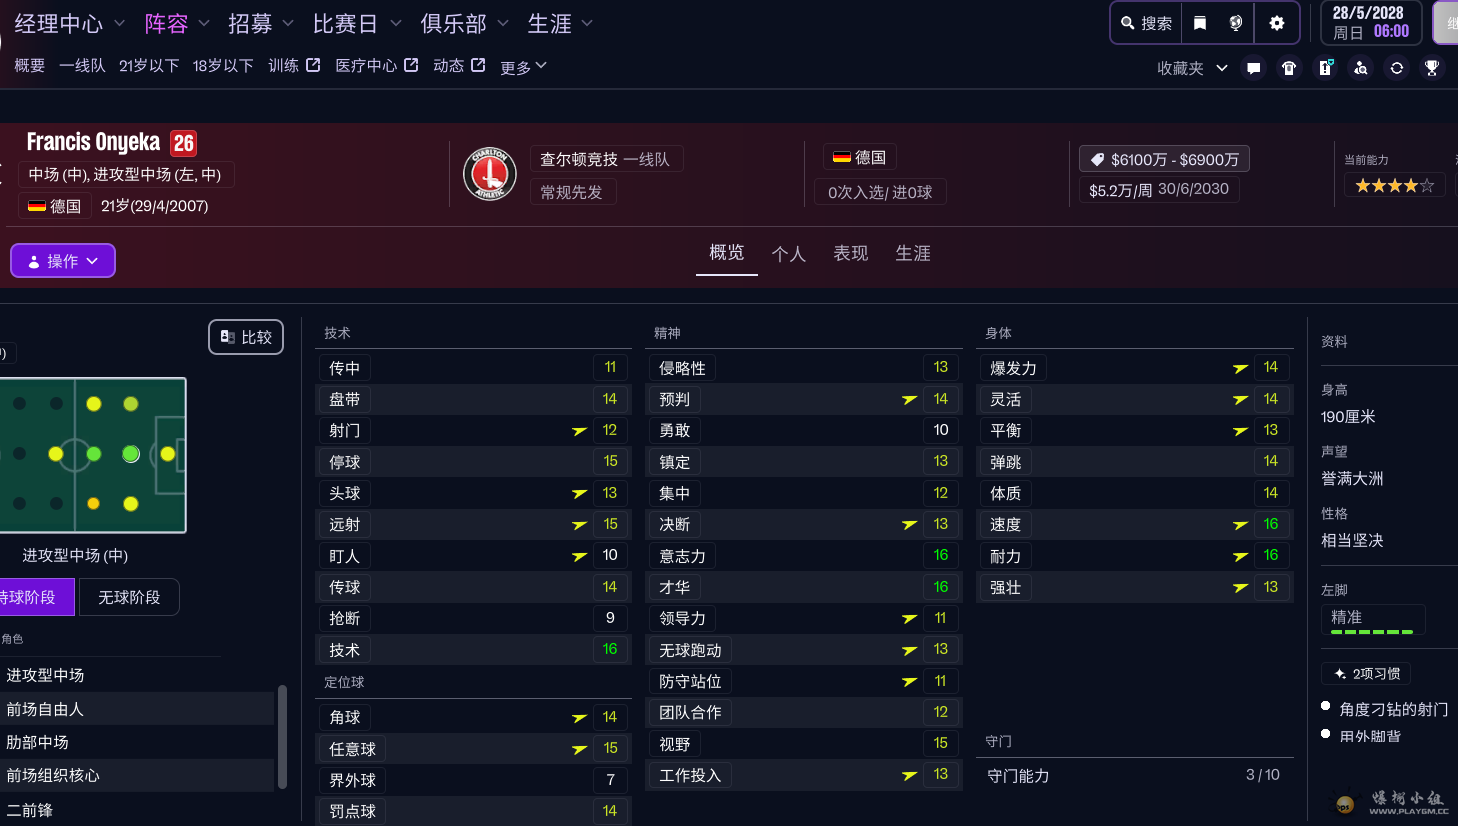Open the globe world icon
1458x826 pixels.
(1236, 23)
